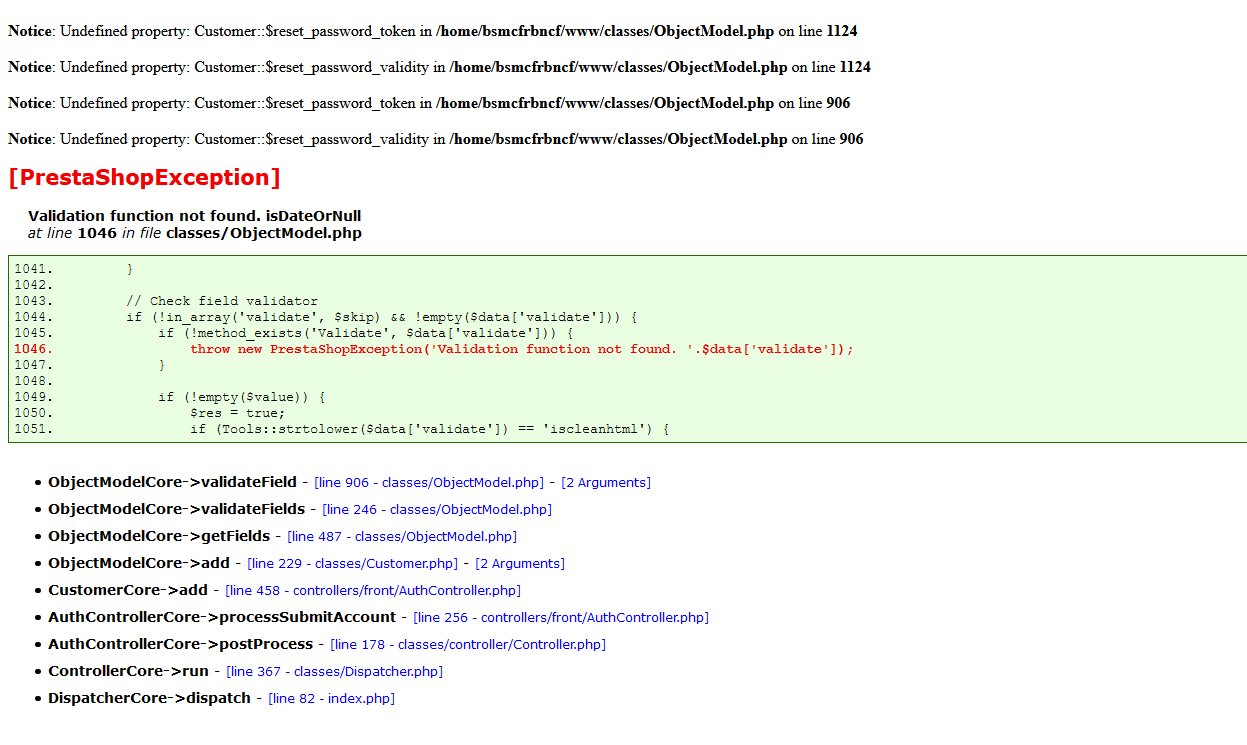Click code line 1049 !empty($value) condition
Image resolution: width=1247 pixels, height=745 pixels.
pyautogui.click(x=242, y=397)
